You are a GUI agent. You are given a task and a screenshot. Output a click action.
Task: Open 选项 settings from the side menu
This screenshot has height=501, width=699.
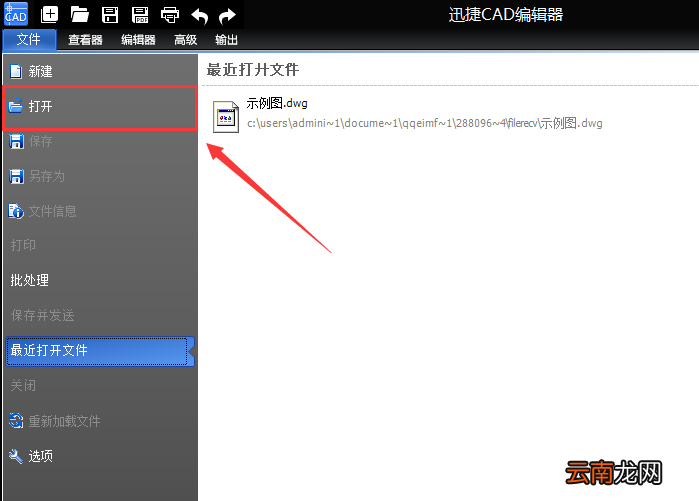pyautogui.click(x=101, y=456)
